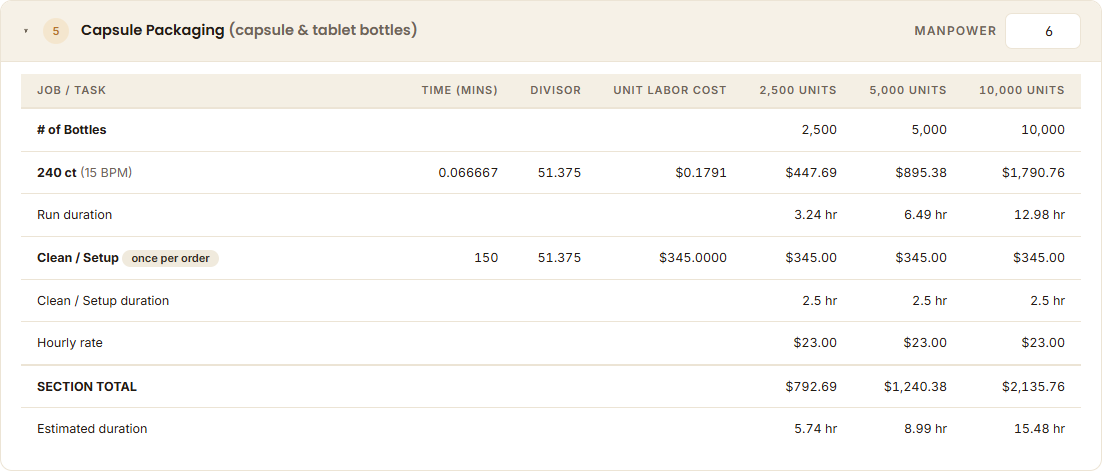Viewport: 1102px width, 471px height.
Task: Click the TIME (MINS) column header
Action: click(460, 90)
